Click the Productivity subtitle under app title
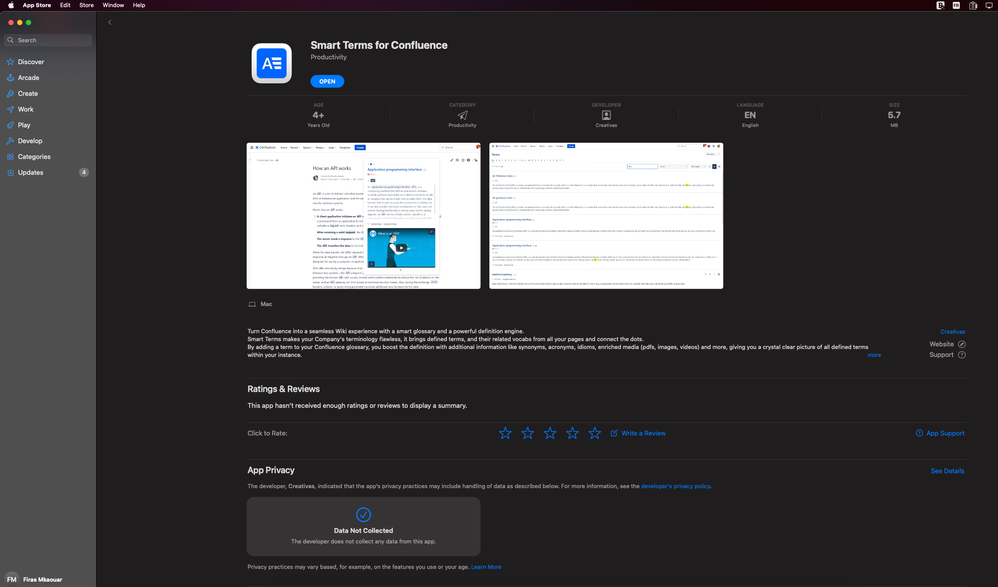 tap(328, 57)
